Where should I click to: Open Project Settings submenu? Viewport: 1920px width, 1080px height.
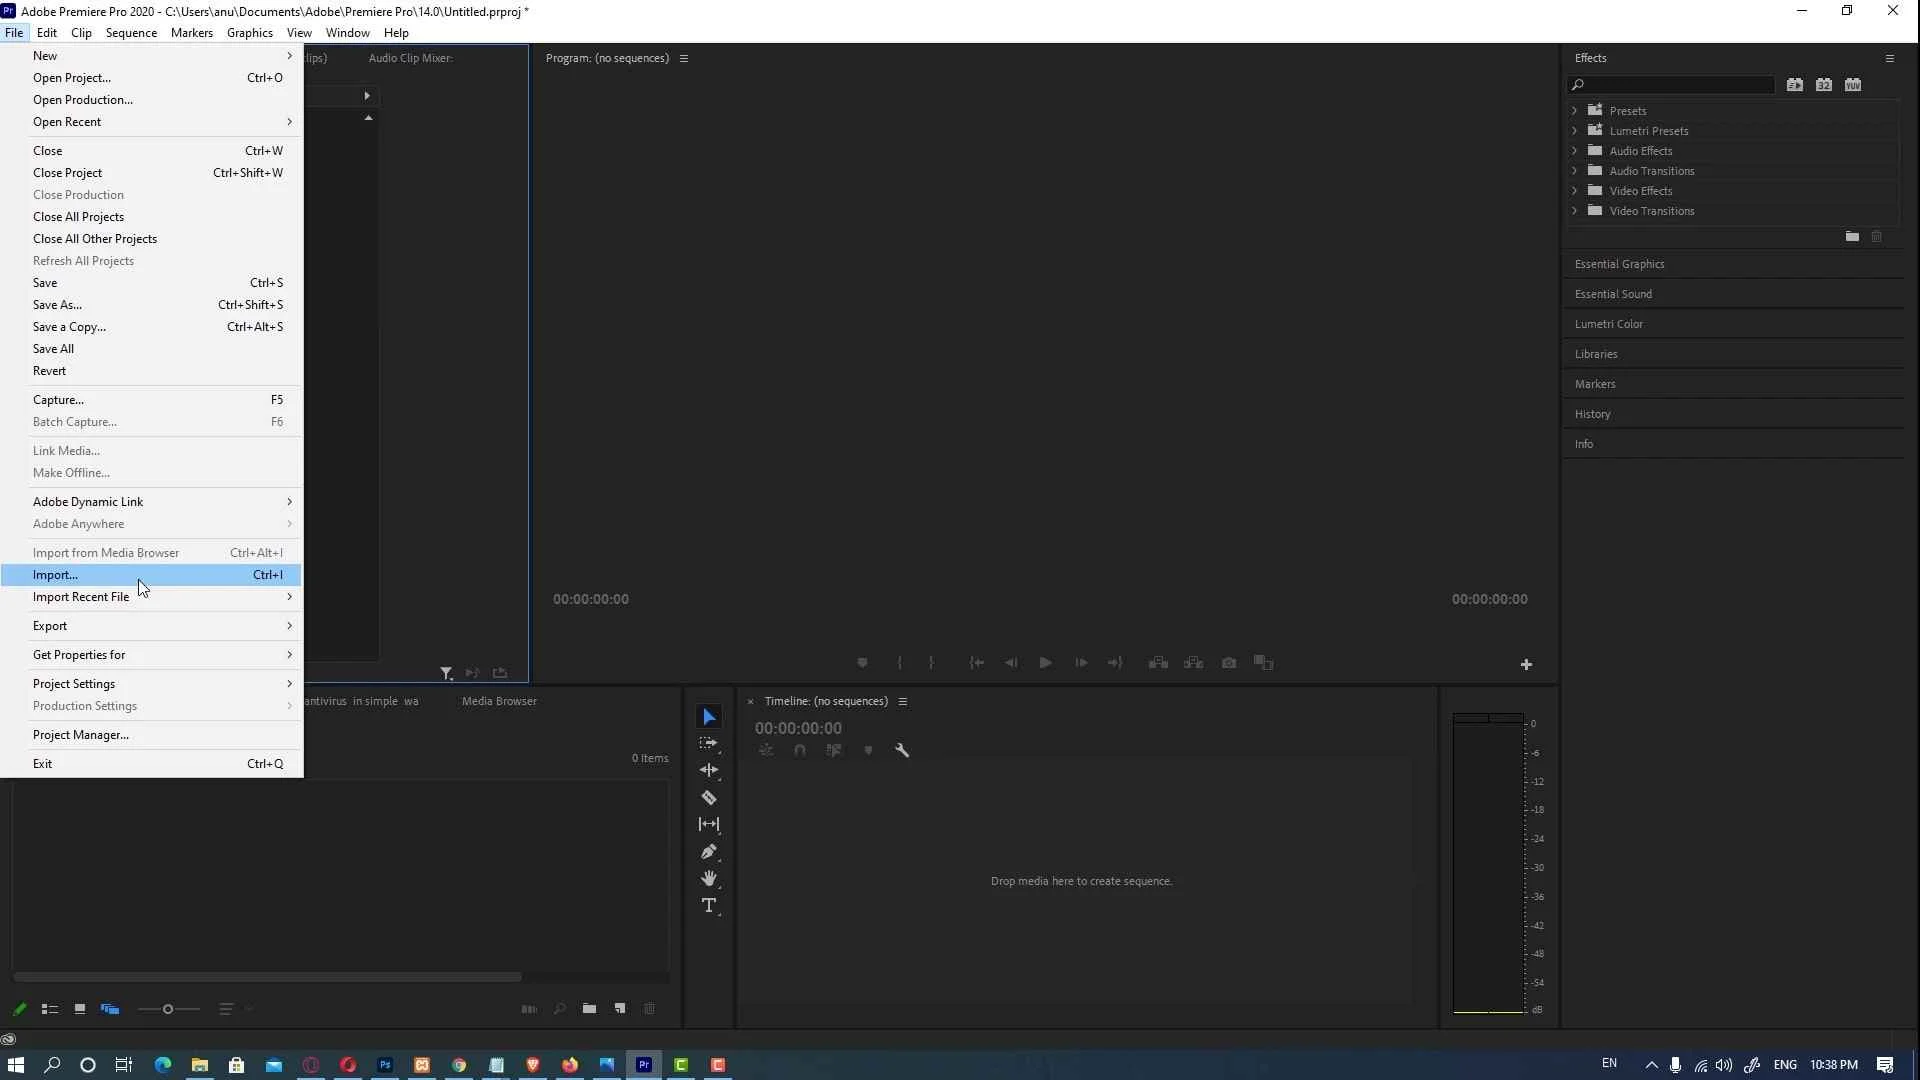pos(151,684)
